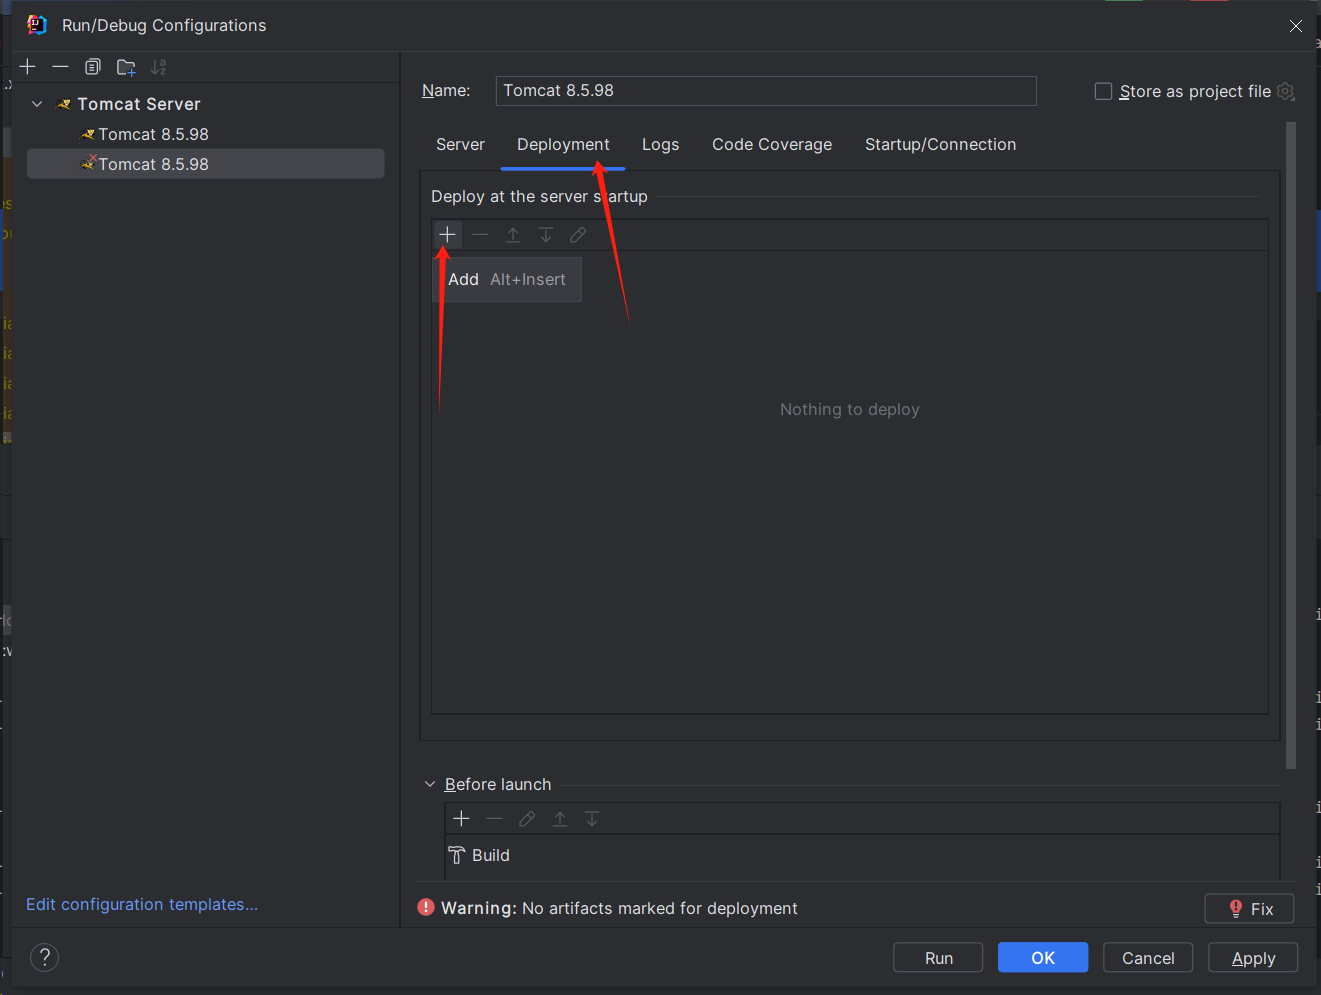This screenshot has height=995, width=1321.
Task: Click the Cancel button
Action: click(x=1148, y=957)
